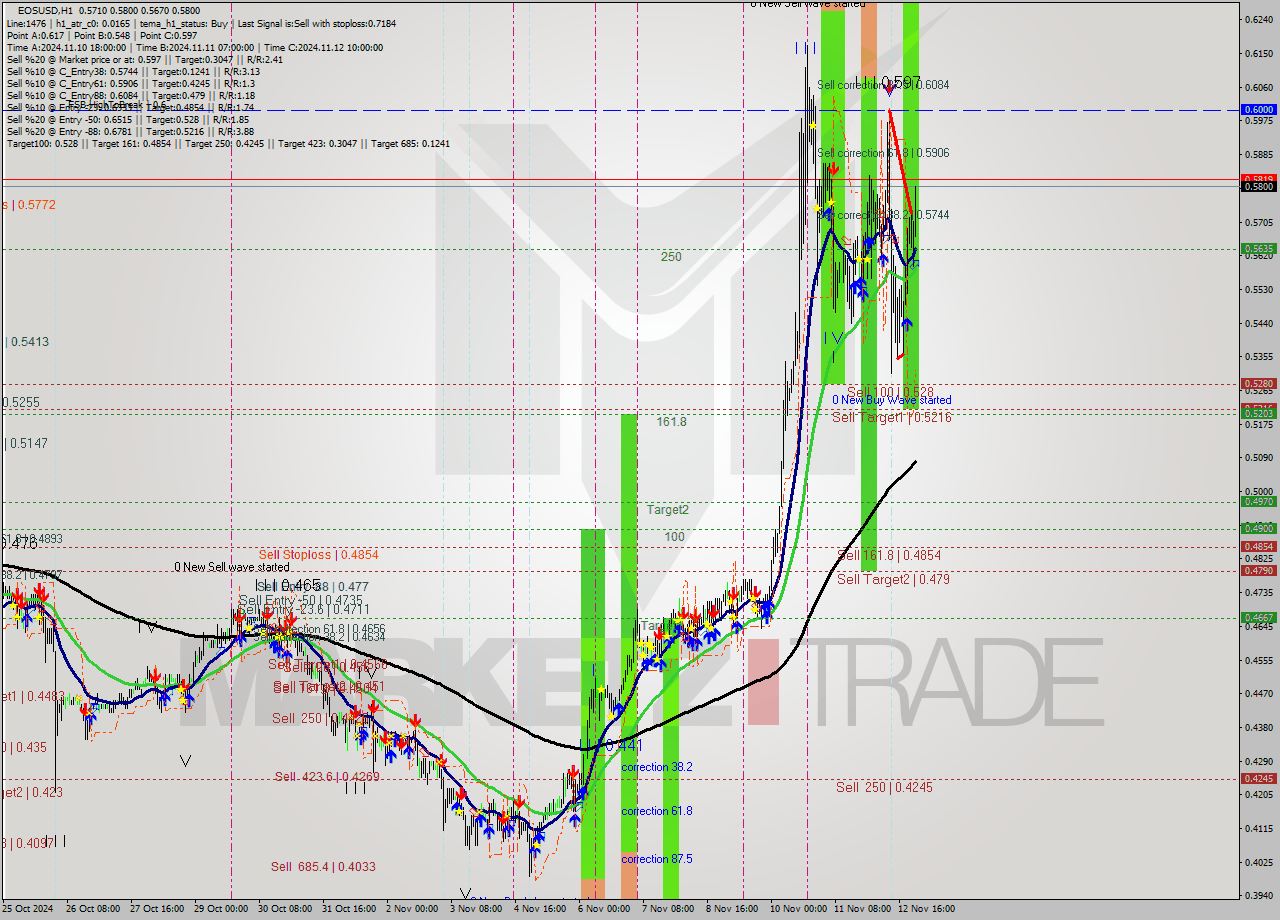Click 'Sell 685.4 | 0.4033' label
Image resolution: width=1280 pixels, height=920 pixels.
323,867
